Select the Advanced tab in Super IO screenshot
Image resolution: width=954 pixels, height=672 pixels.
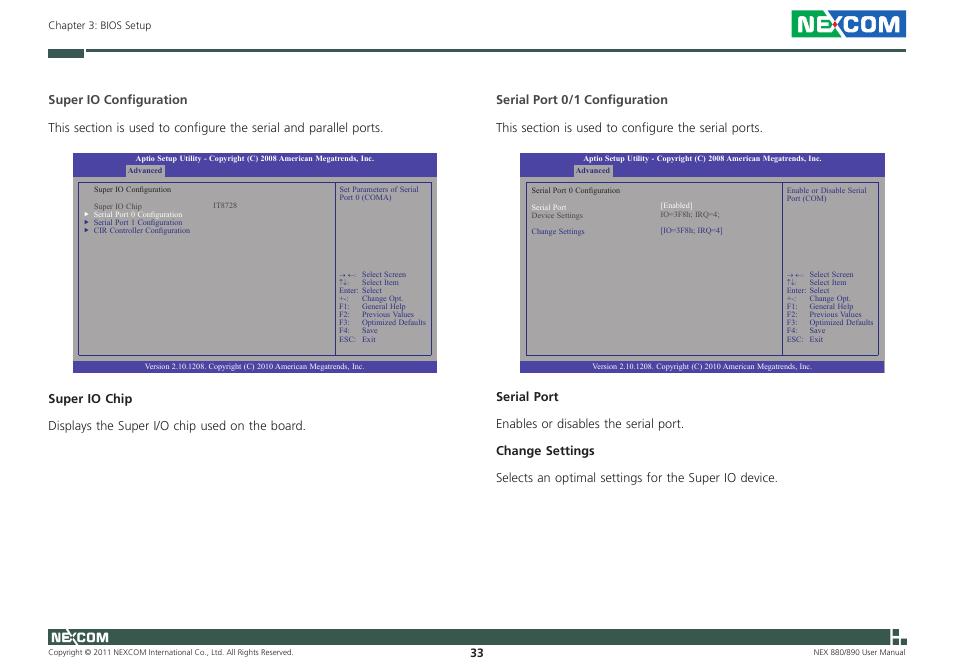pos(145,171)
